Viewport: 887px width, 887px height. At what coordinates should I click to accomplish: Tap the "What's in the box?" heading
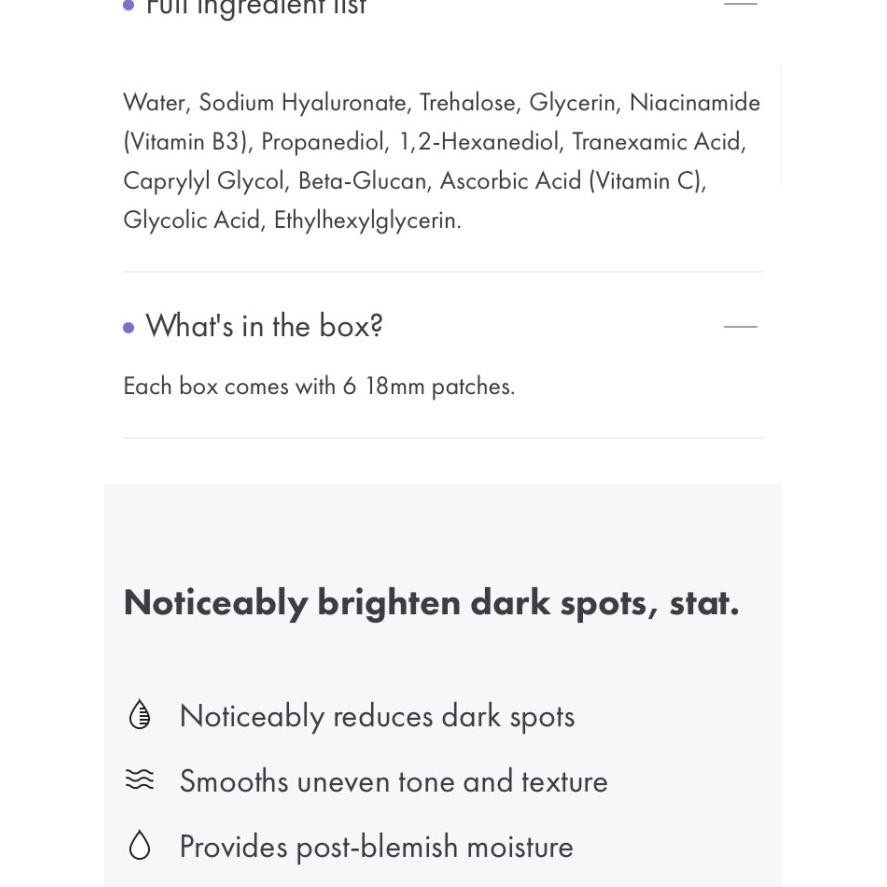point(264,326)
